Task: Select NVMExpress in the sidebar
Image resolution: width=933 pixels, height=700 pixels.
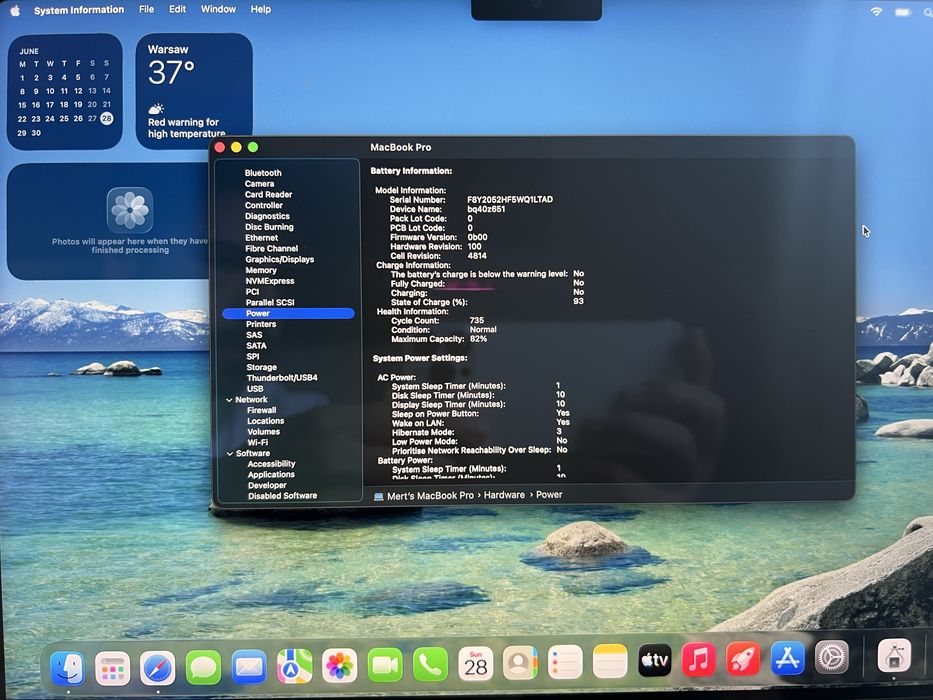Action: [270, 281]
